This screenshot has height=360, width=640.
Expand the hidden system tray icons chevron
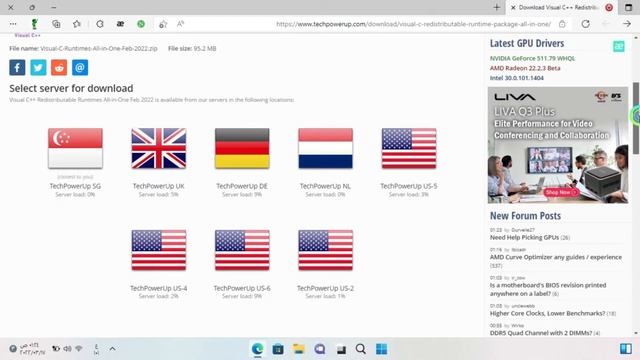[x=112, y=349]
